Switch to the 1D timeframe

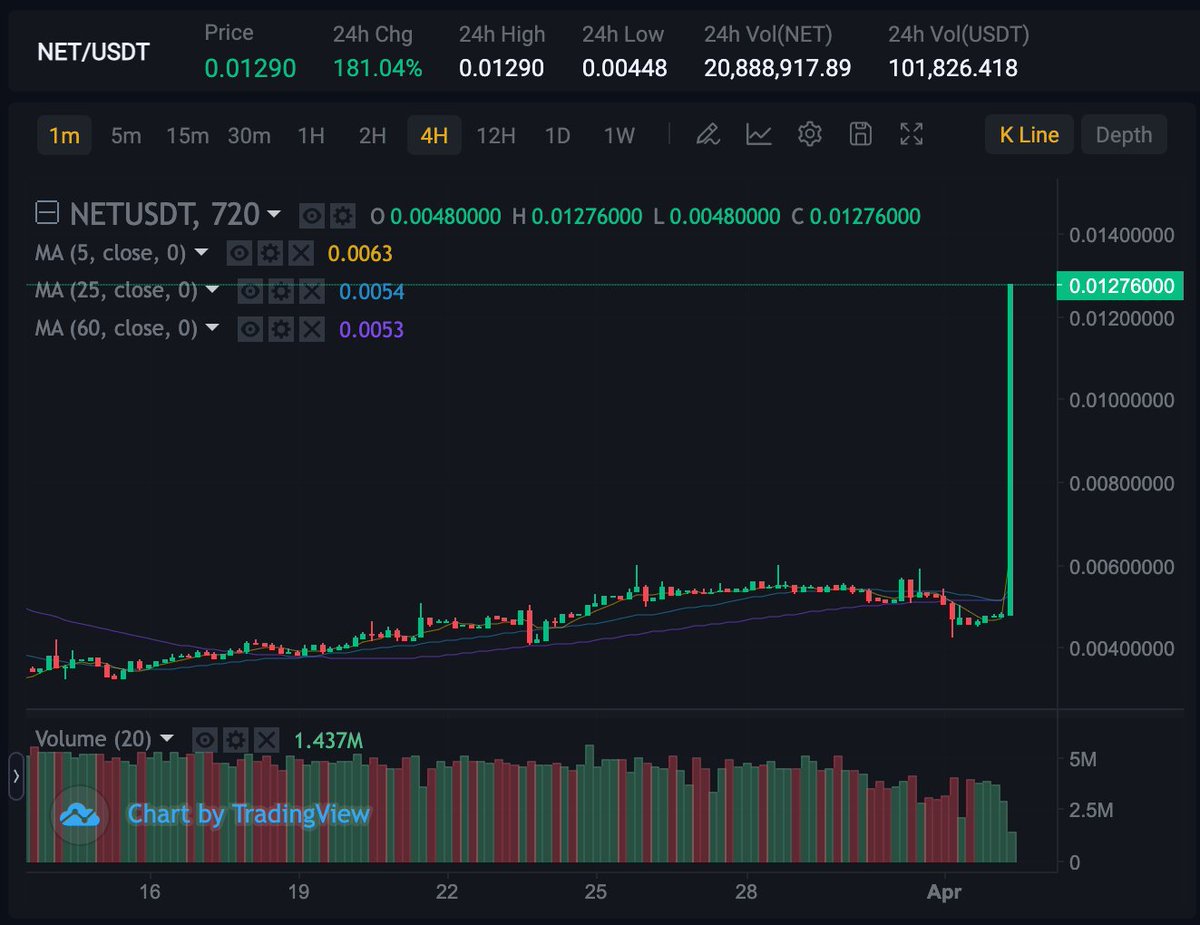557,135
